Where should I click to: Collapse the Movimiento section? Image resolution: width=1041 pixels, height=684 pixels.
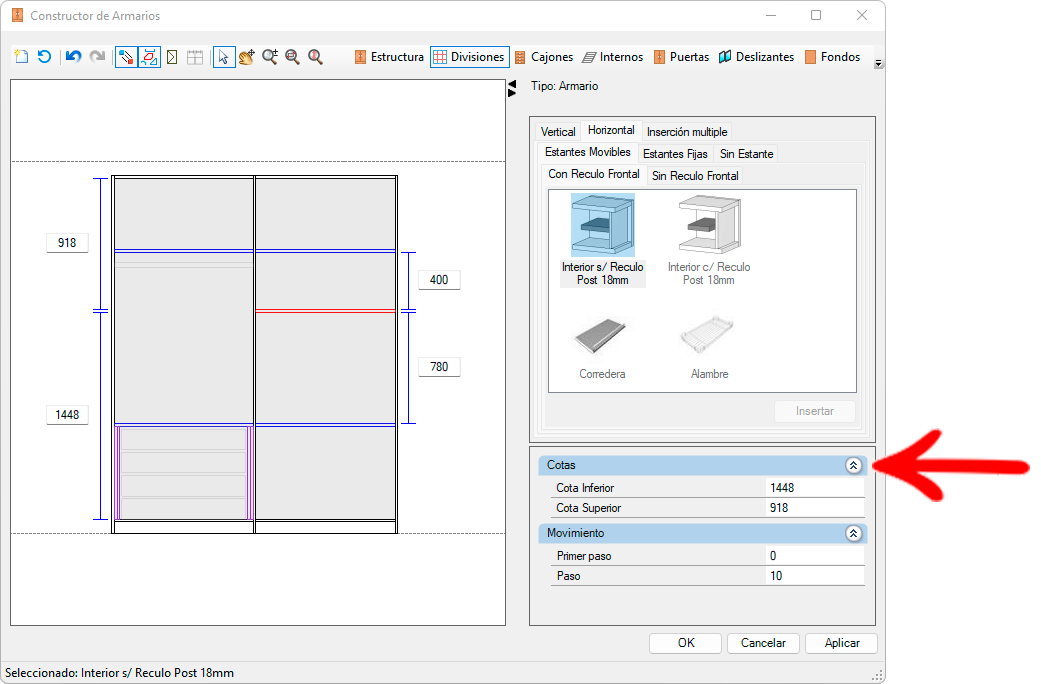(x=854, y=533)
